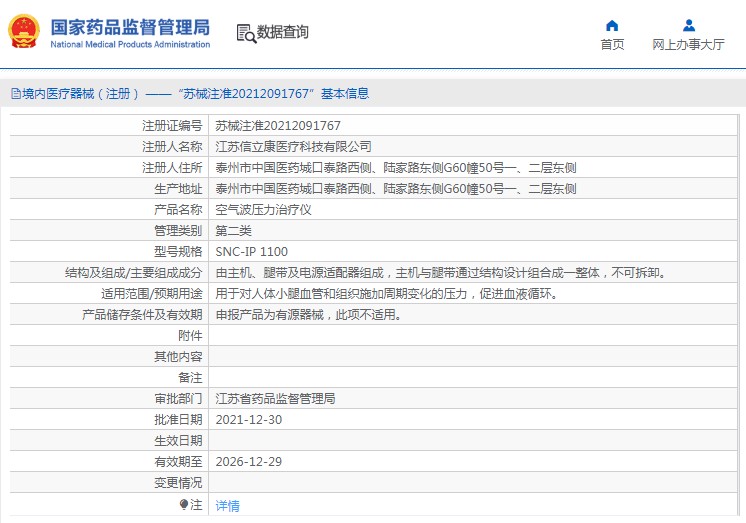Click the 适用范围/预期用途 label
Viewport: 746px width, 523px height.
(x=151, y=294)
